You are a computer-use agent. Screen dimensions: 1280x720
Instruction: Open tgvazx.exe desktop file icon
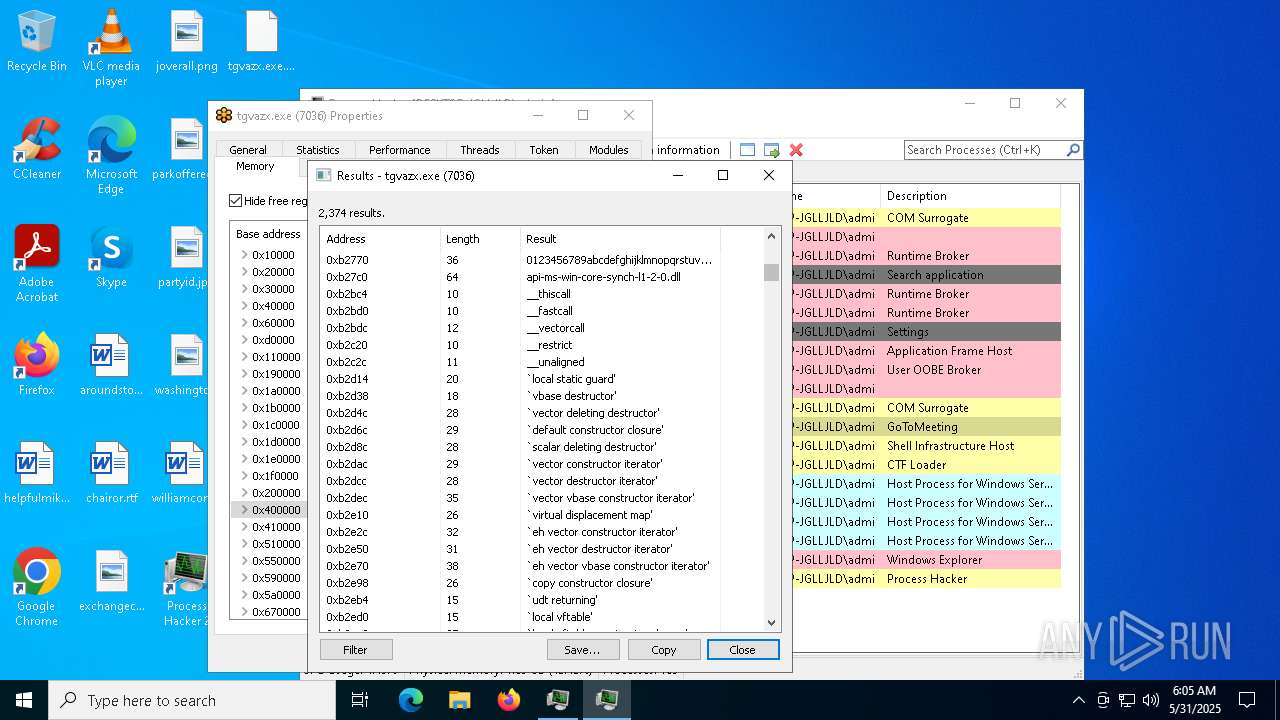(261, 42)
